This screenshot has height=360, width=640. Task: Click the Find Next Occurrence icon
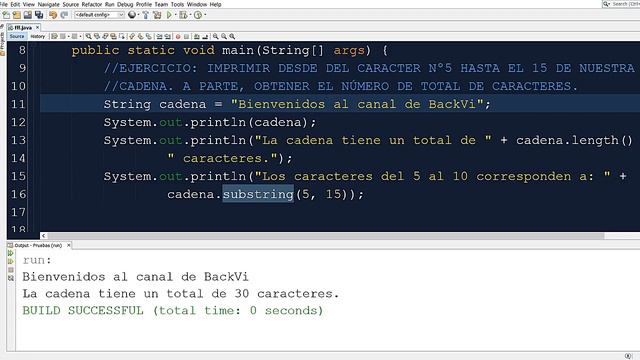click(x=105, y=36)
